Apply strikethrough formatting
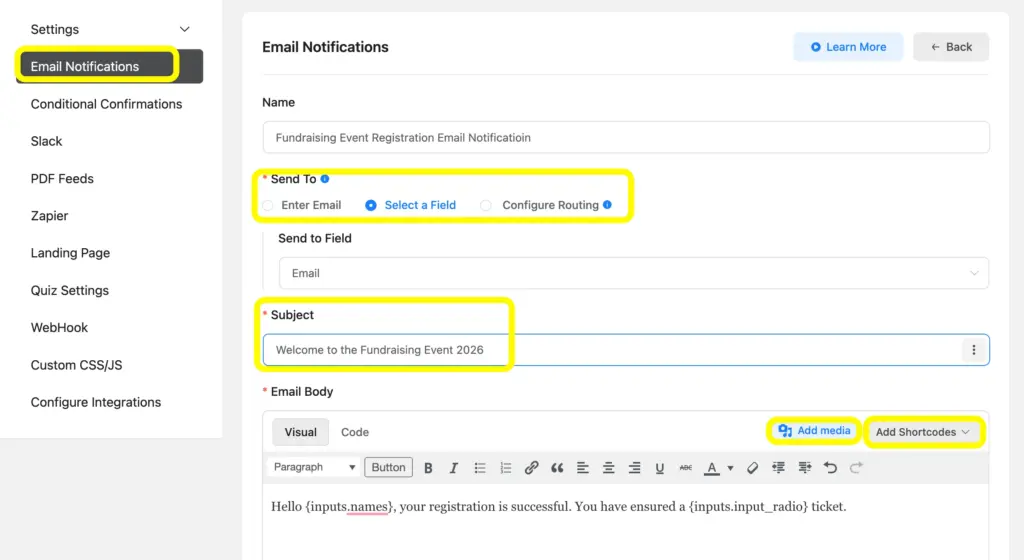 coord(685,467)
